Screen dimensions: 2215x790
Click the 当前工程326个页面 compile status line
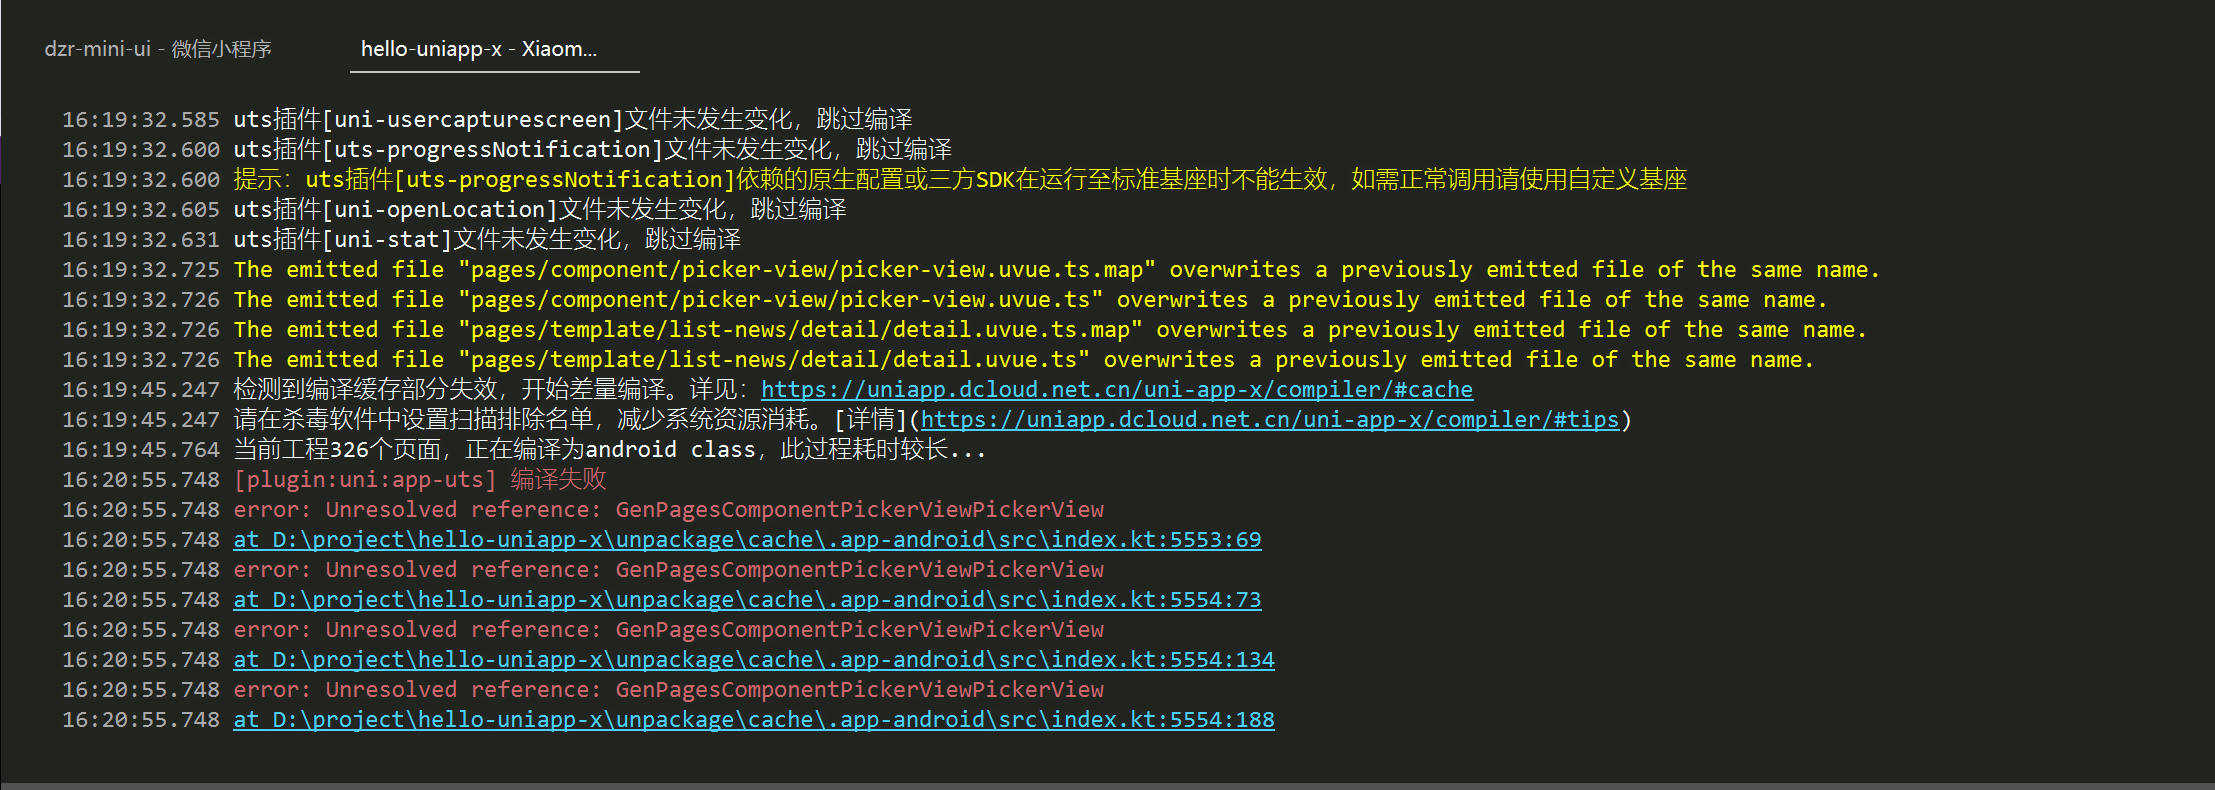pos(610,450)
